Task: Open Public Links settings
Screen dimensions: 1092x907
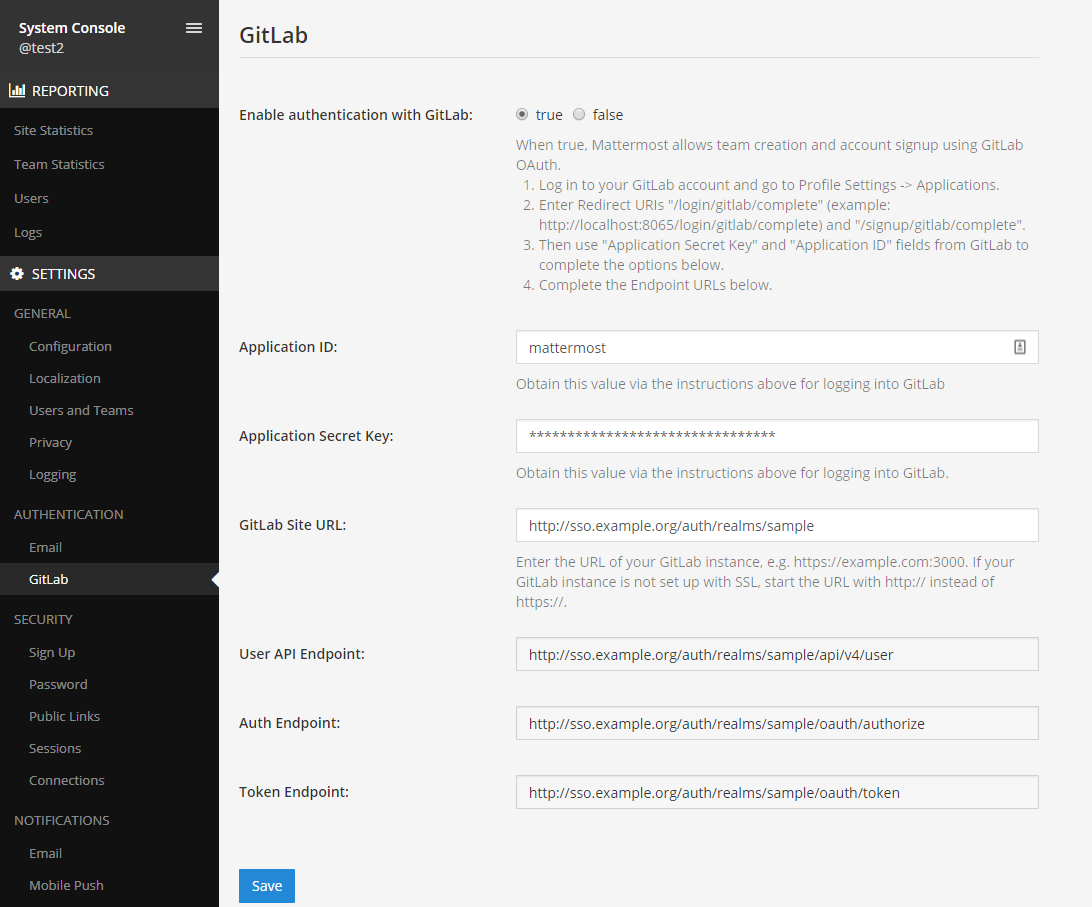Action: 64,716
